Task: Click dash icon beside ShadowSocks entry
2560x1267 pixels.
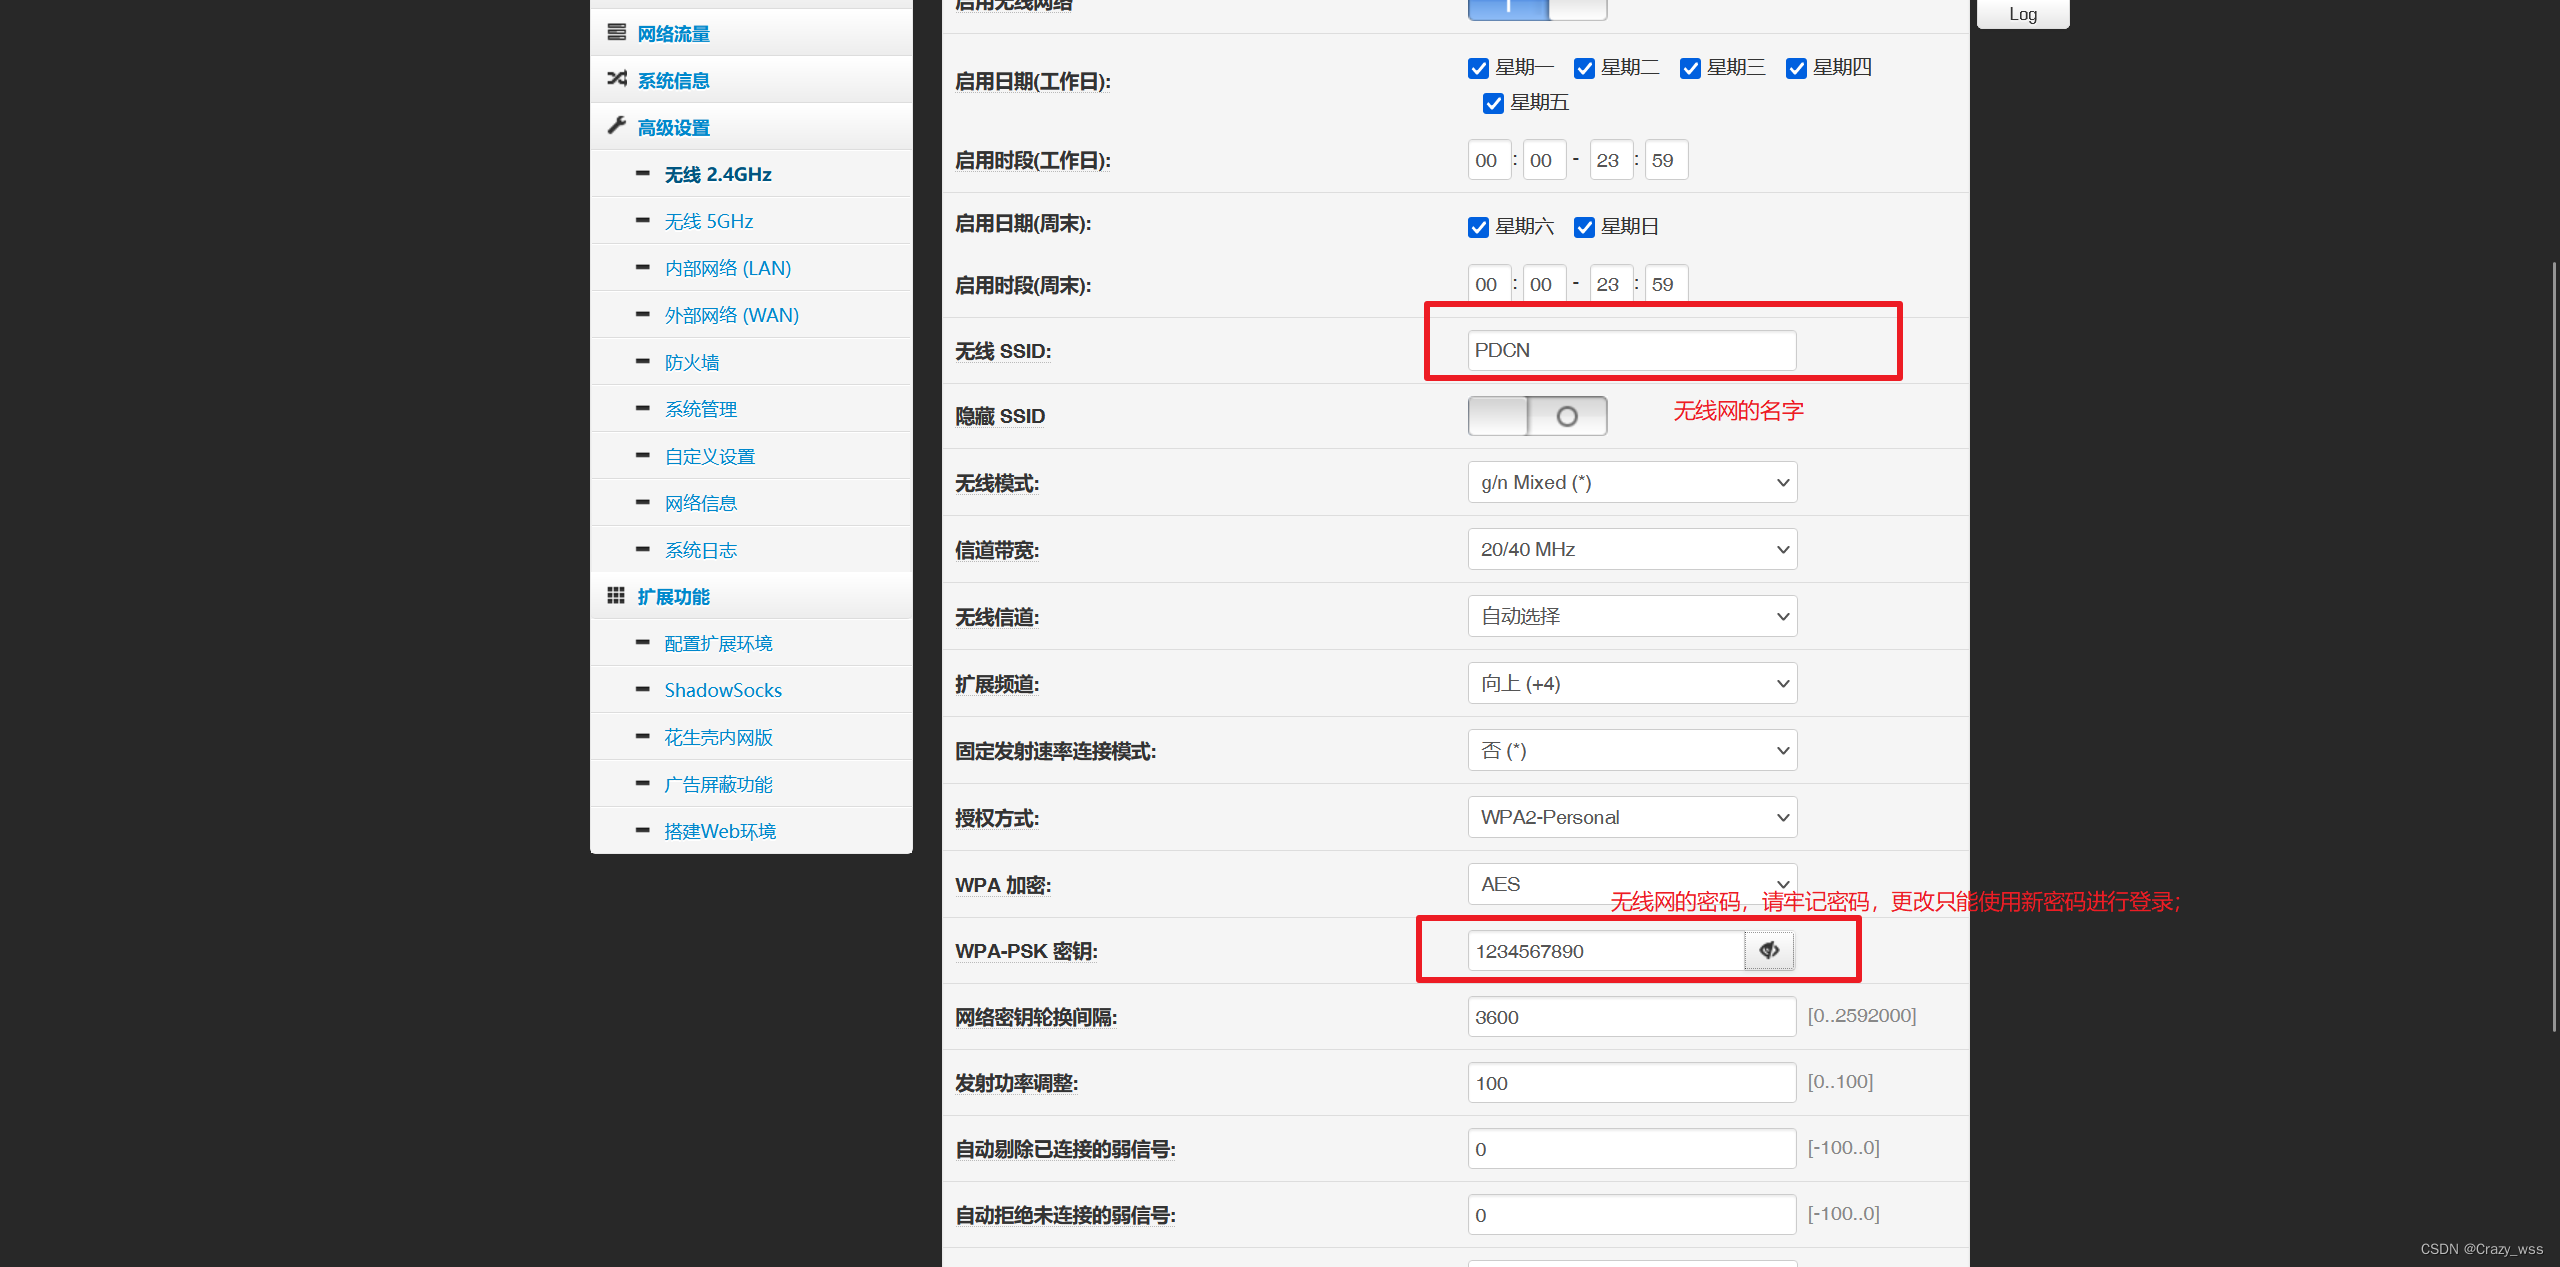Action: (x=643, y=689)
